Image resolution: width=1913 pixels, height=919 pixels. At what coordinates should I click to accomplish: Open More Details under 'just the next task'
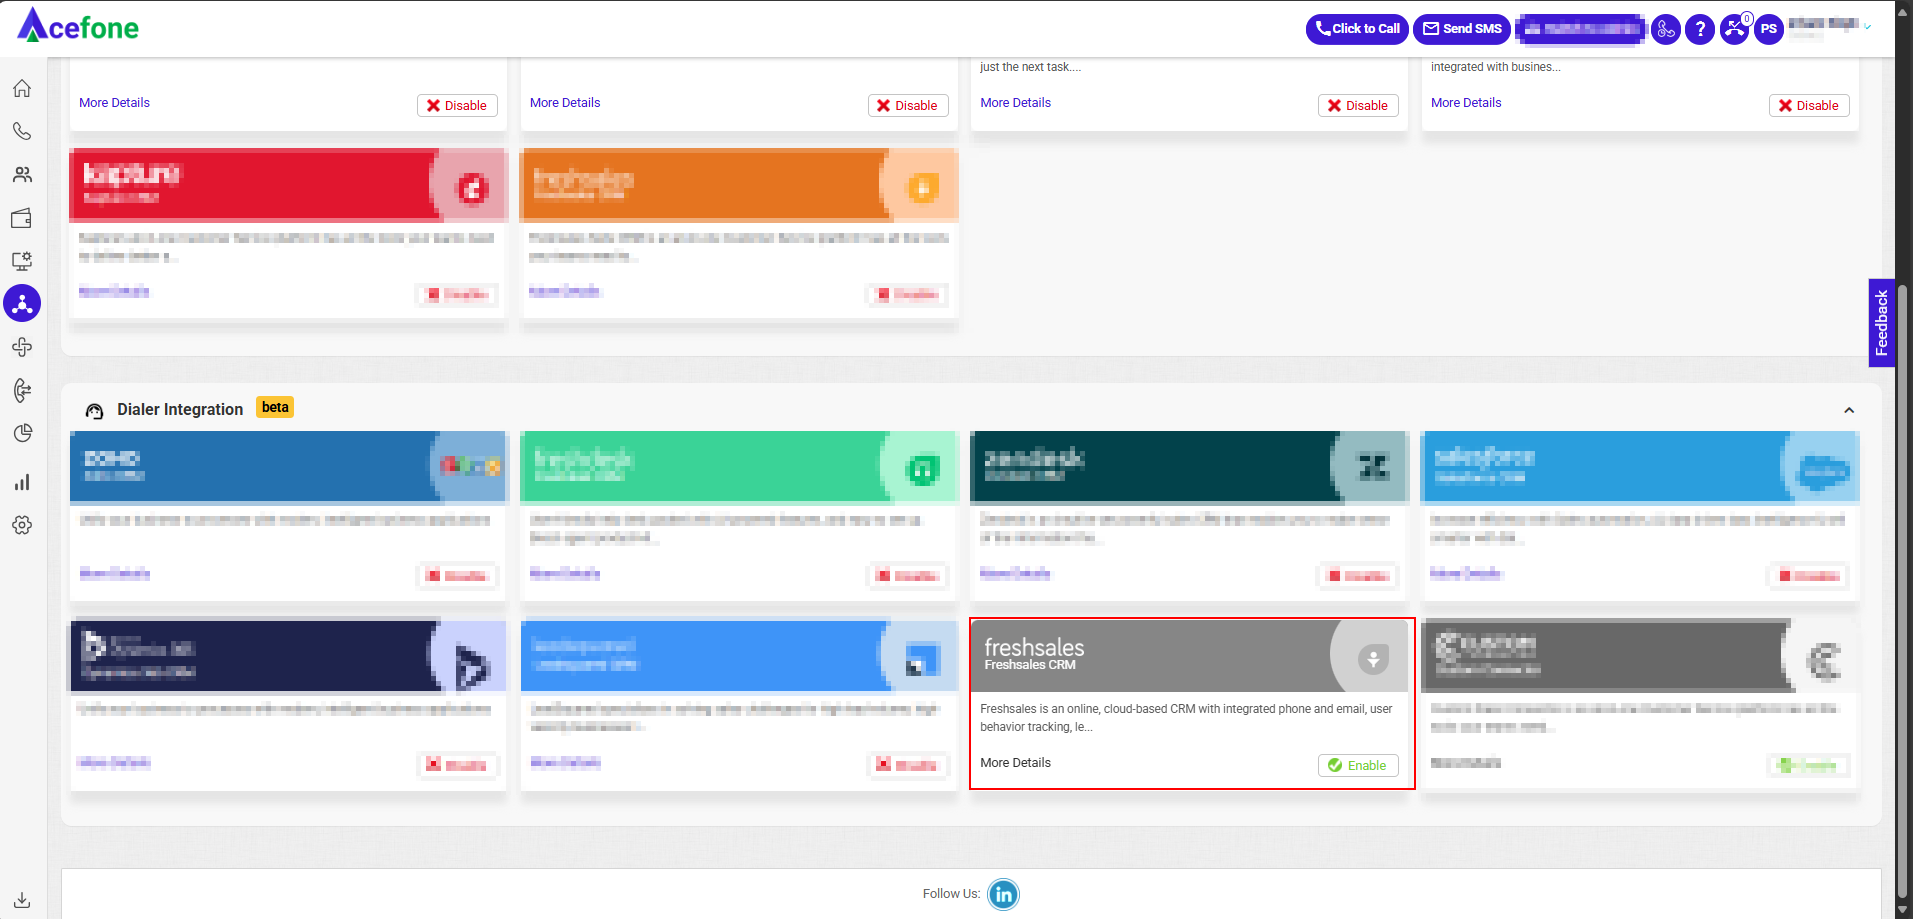click(x=1015, y=103)
